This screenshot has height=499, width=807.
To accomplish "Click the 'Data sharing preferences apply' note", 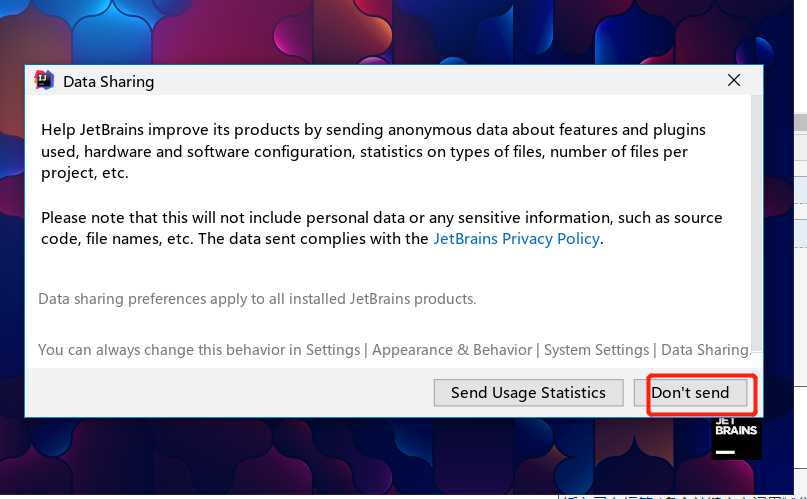I will [x=257, y=299].
